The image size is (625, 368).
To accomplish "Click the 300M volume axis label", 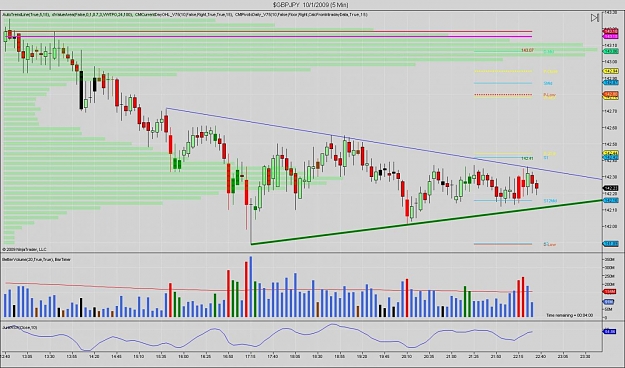I will (610, 268).
